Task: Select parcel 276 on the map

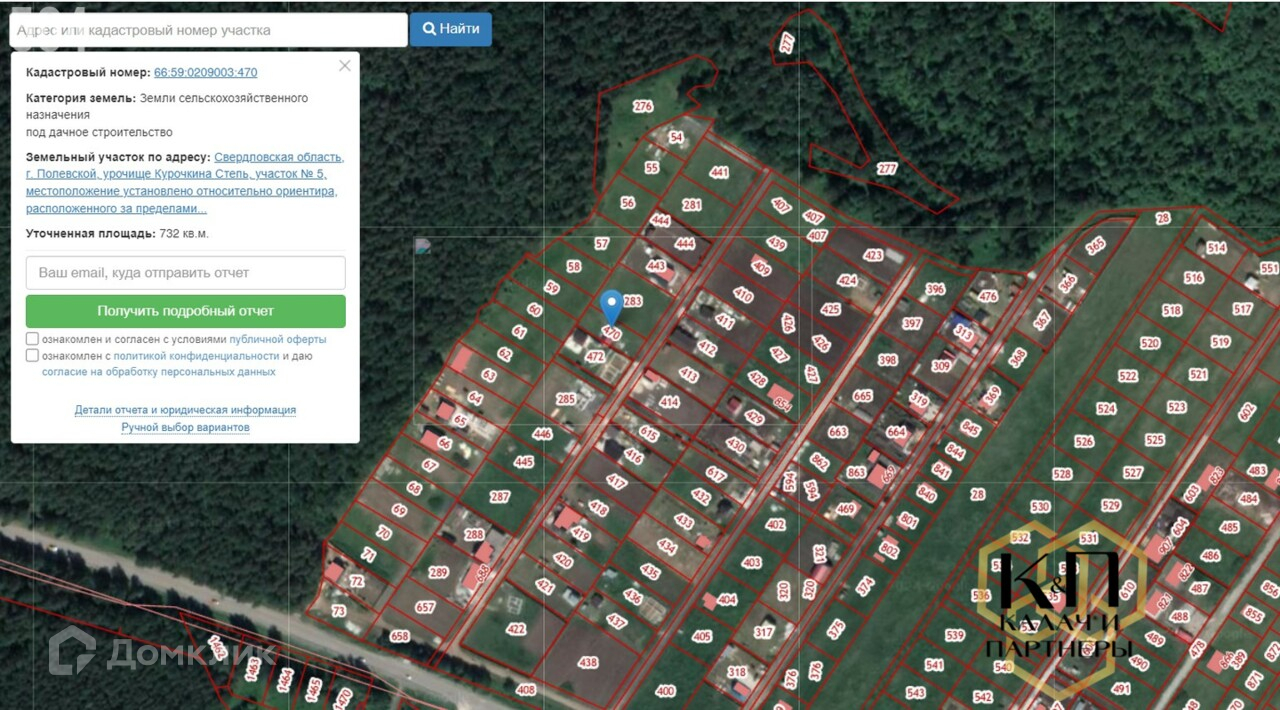Action: point(643,106)
